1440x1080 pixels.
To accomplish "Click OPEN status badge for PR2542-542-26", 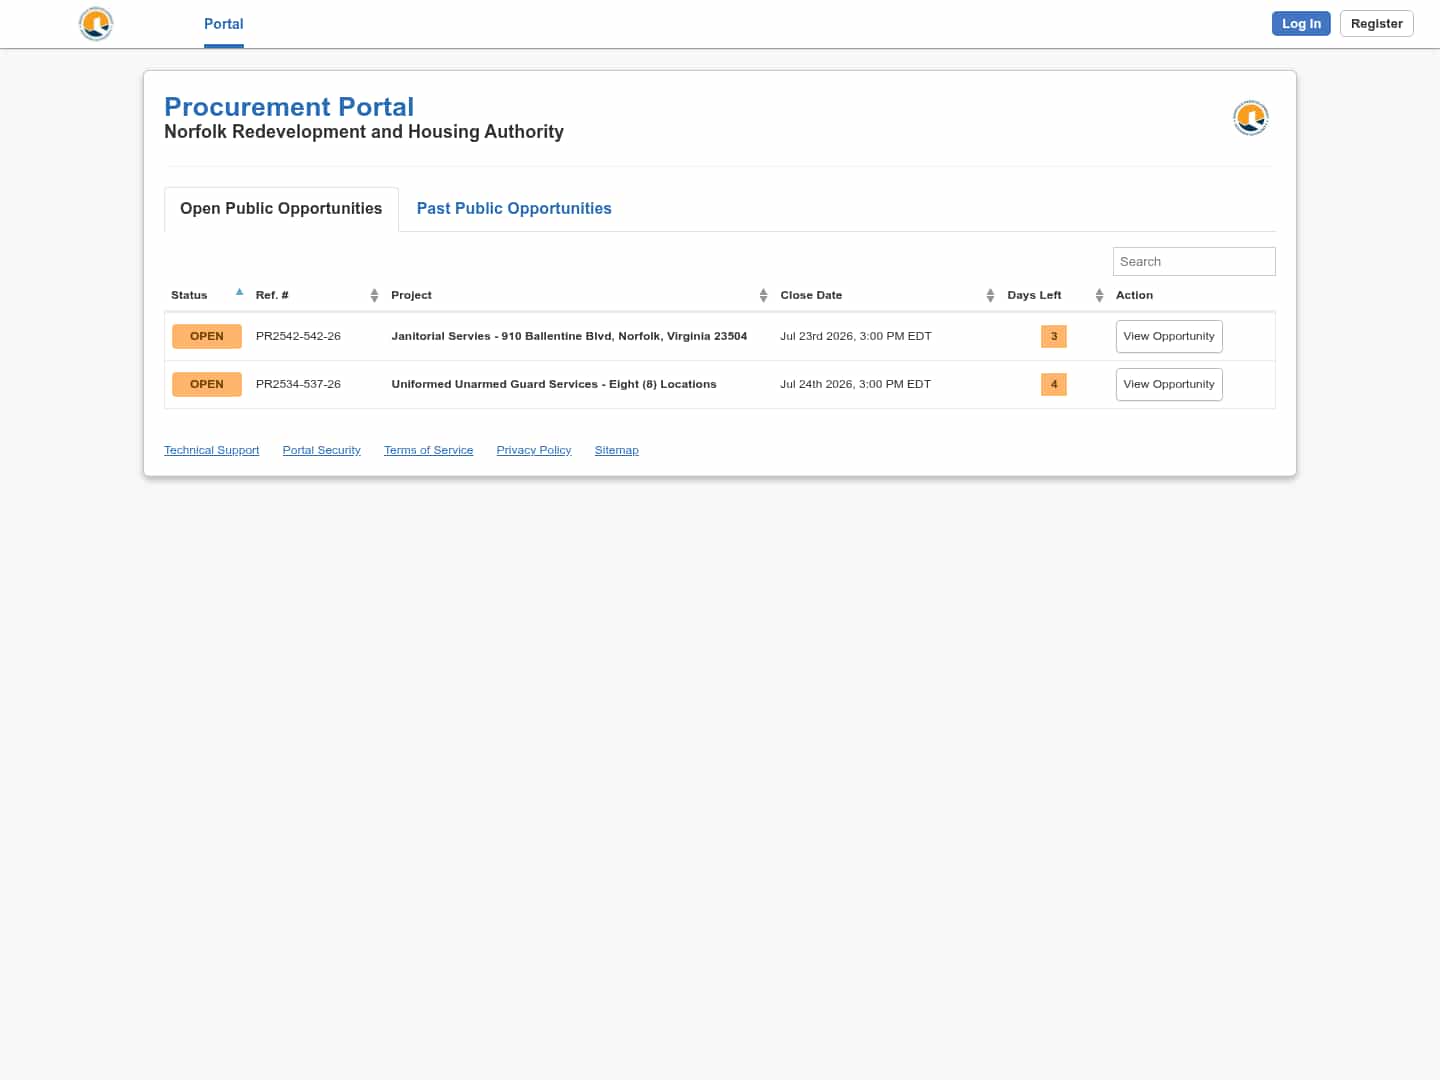I will point(207,336).
